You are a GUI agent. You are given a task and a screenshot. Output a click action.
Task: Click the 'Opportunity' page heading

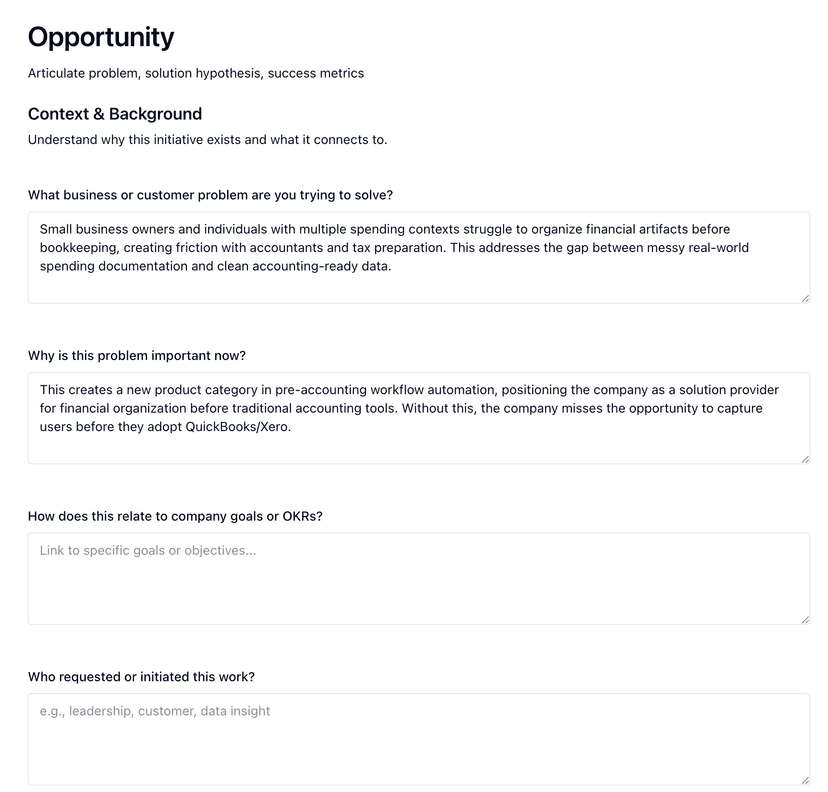click(x=100, y=38)
